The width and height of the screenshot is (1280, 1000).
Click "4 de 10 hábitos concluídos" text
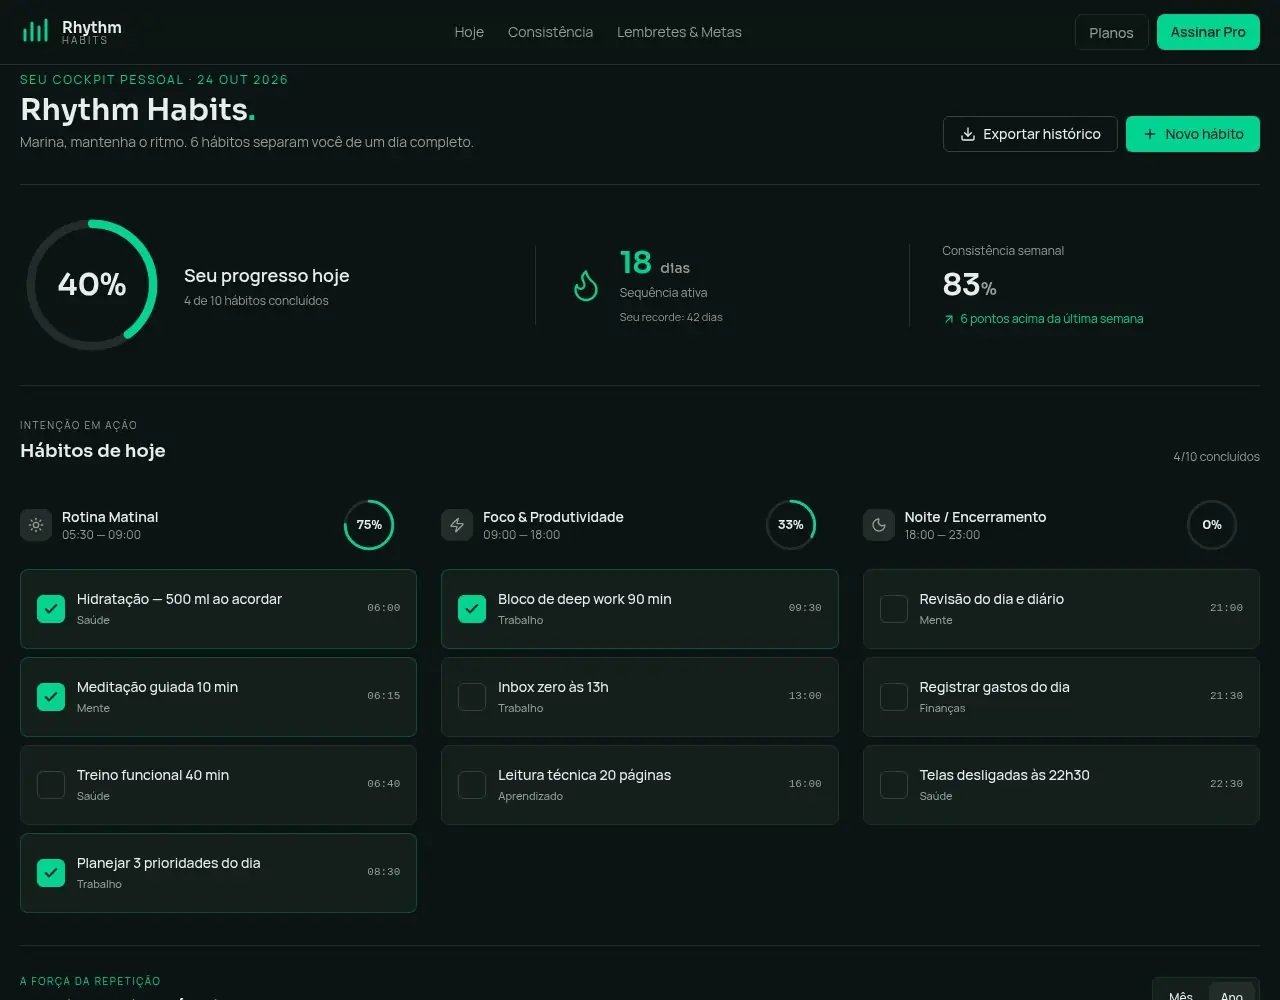point(256,301)
